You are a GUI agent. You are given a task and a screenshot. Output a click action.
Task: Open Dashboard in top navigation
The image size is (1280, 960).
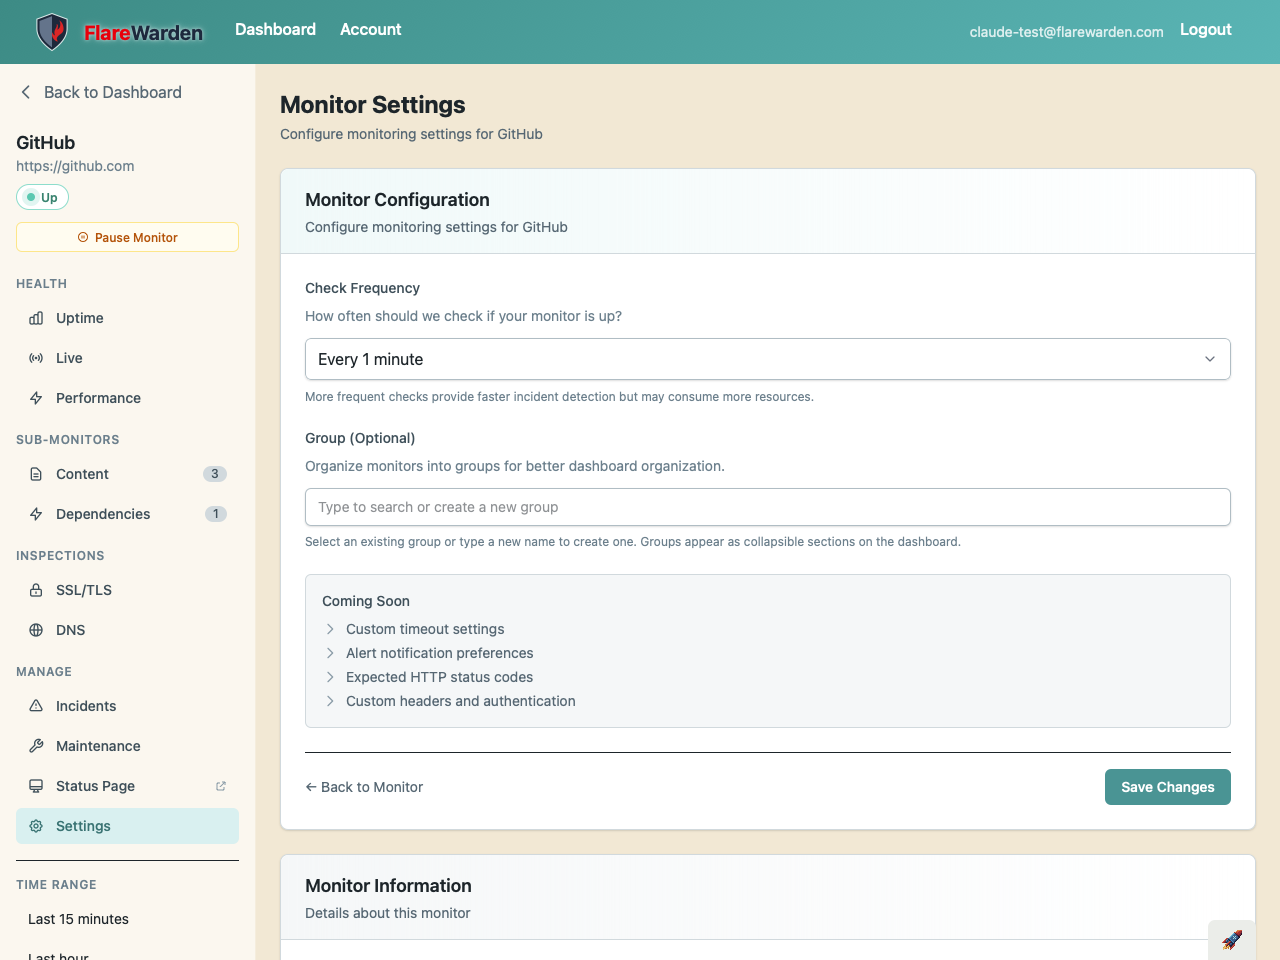(275, 30)
